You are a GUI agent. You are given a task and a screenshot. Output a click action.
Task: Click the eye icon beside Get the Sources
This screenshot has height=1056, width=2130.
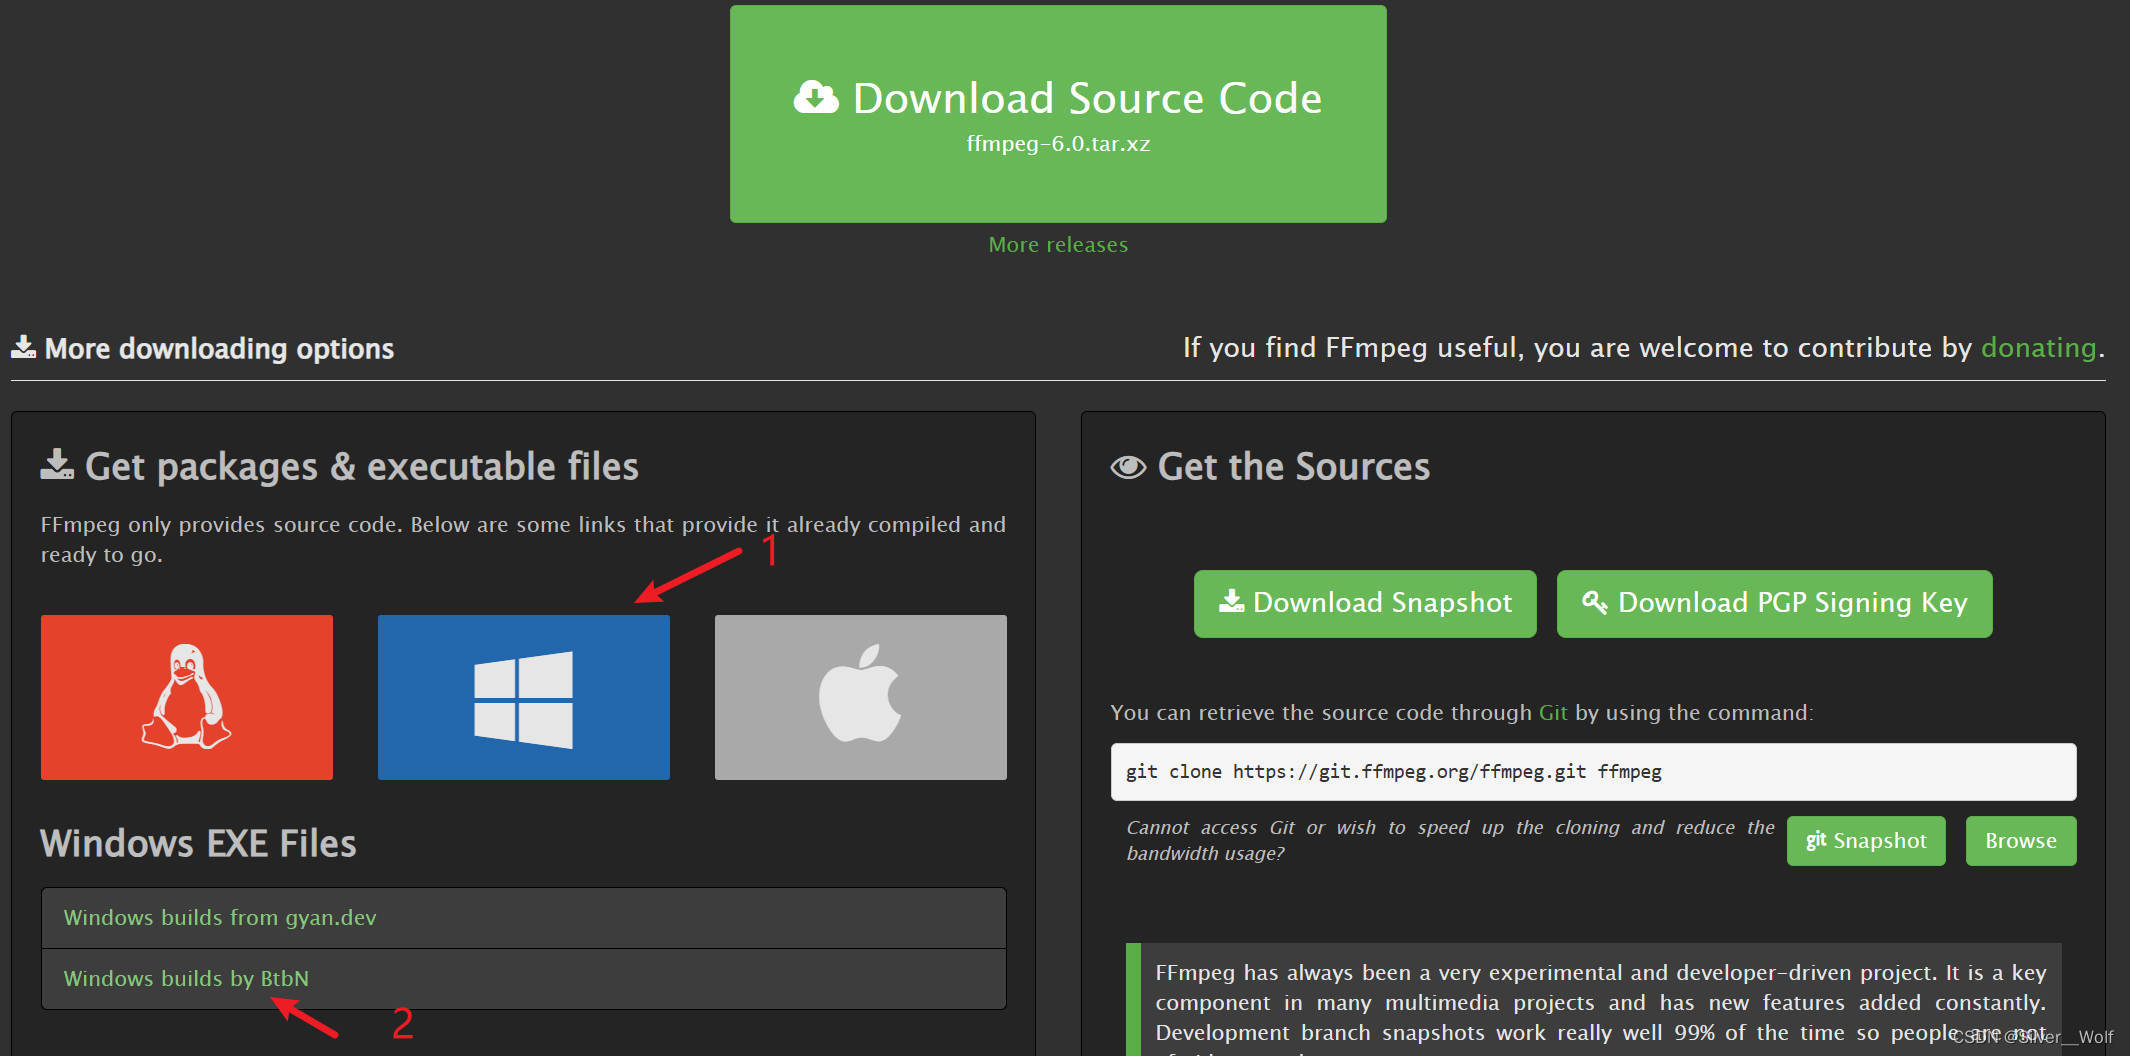pyautogui.click(x=1128, y=468)
